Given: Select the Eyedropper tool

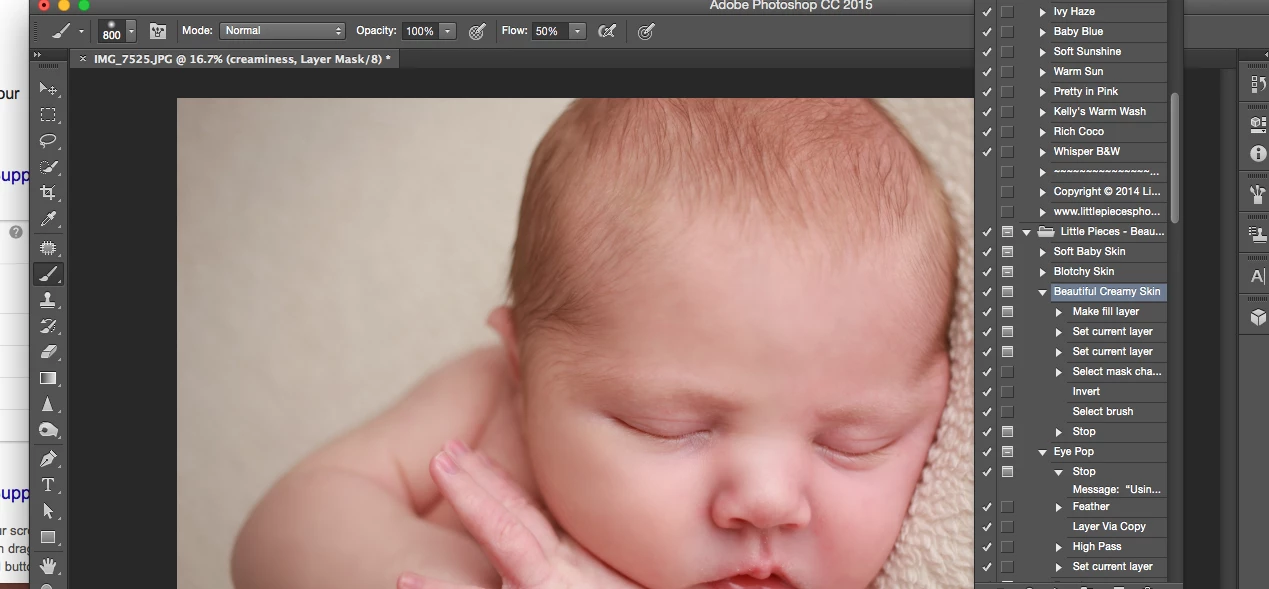Looking at the screenshot, I should click(48, 219).
